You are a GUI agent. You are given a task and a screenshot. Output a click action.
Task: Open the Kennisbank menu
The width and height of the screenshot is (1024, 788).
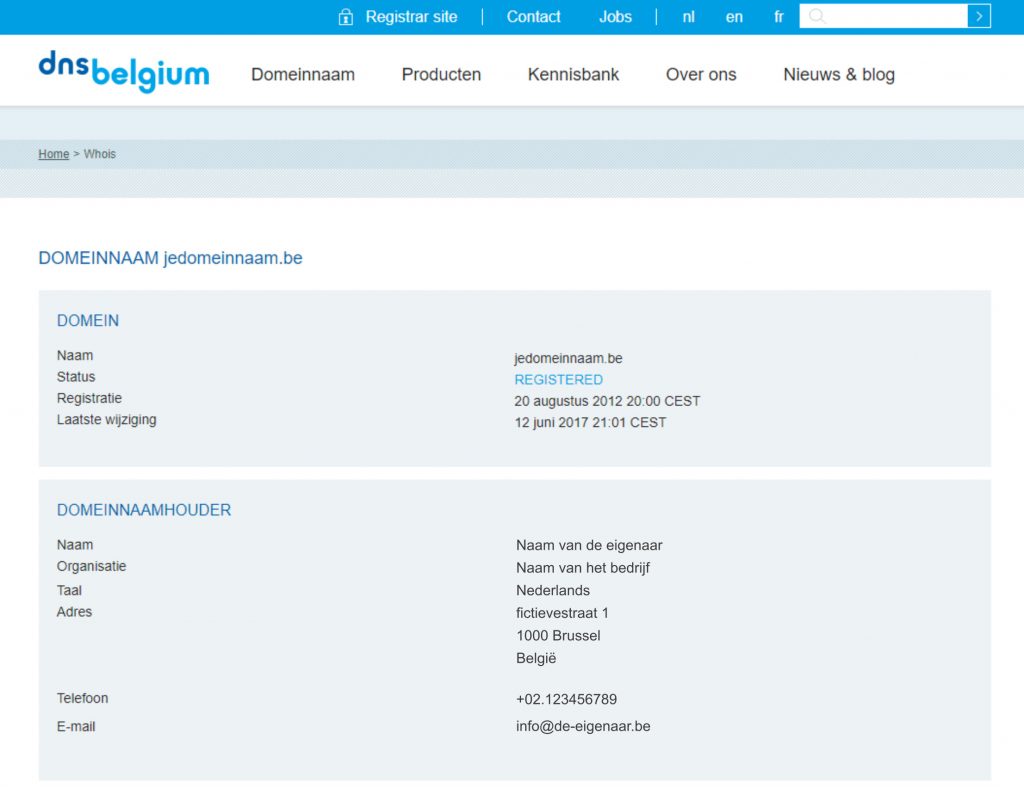pos(573,74)
